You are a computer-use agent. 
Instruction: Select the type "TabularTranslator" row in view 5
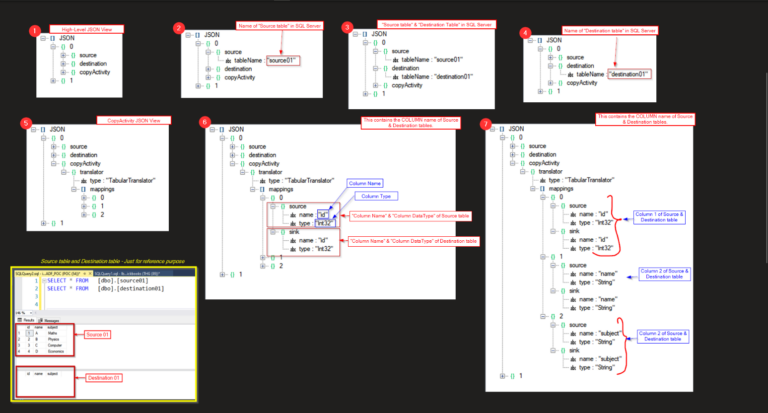119,181
